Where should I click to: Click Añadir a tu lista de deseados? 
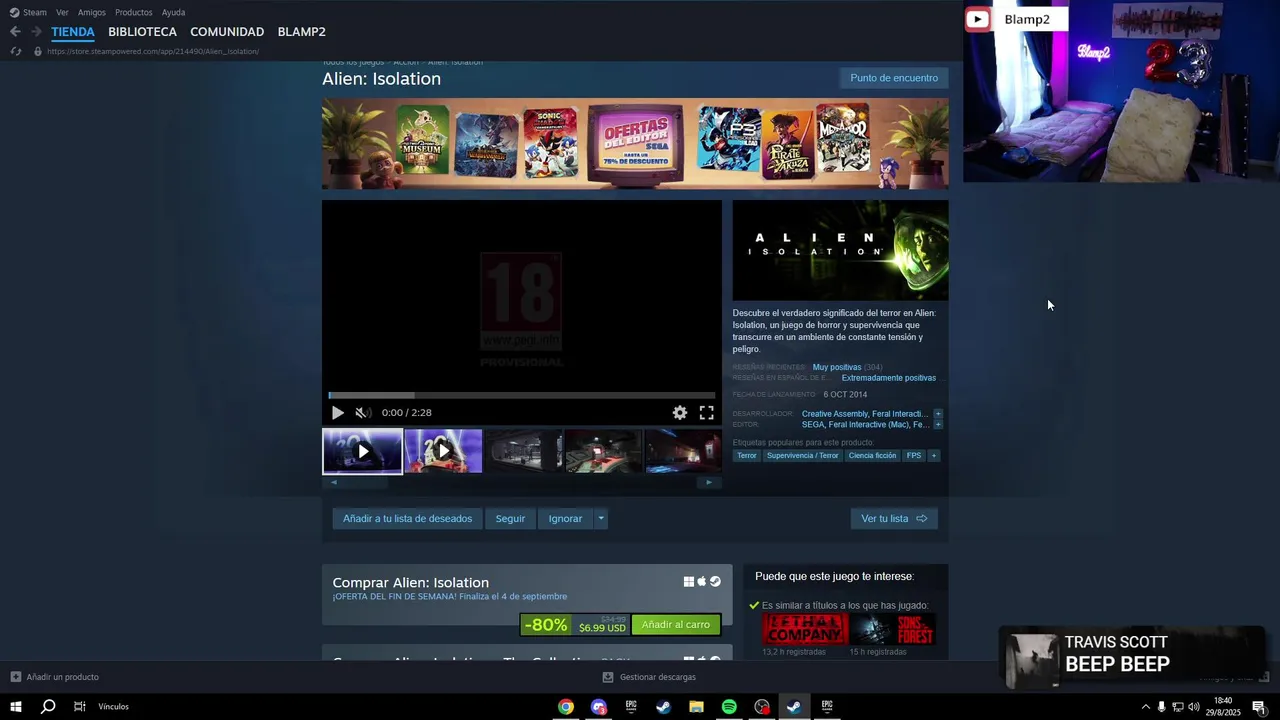pos(407,519)
